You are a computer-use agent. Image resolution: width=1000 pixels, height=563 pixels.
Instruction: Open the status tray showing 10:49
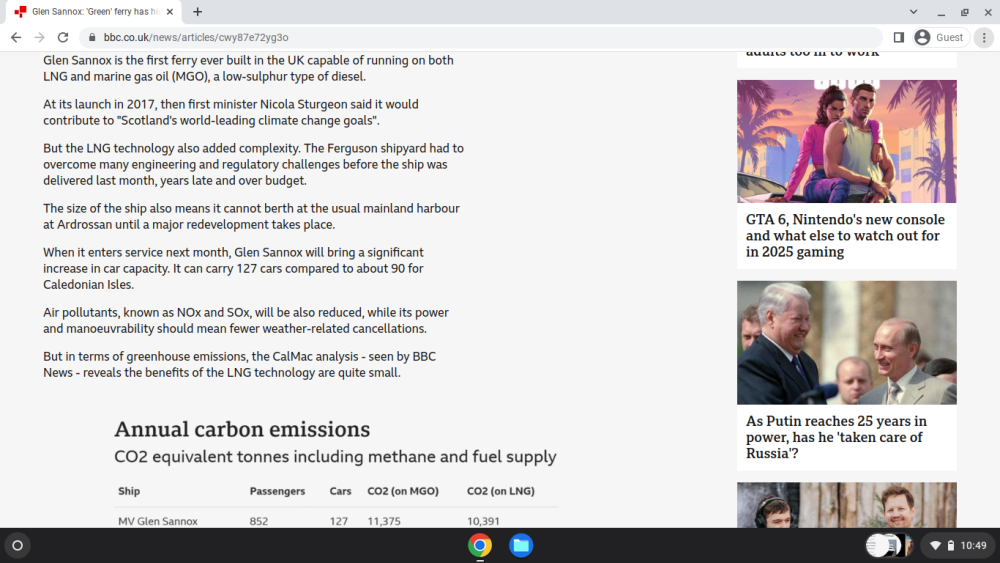958,546
